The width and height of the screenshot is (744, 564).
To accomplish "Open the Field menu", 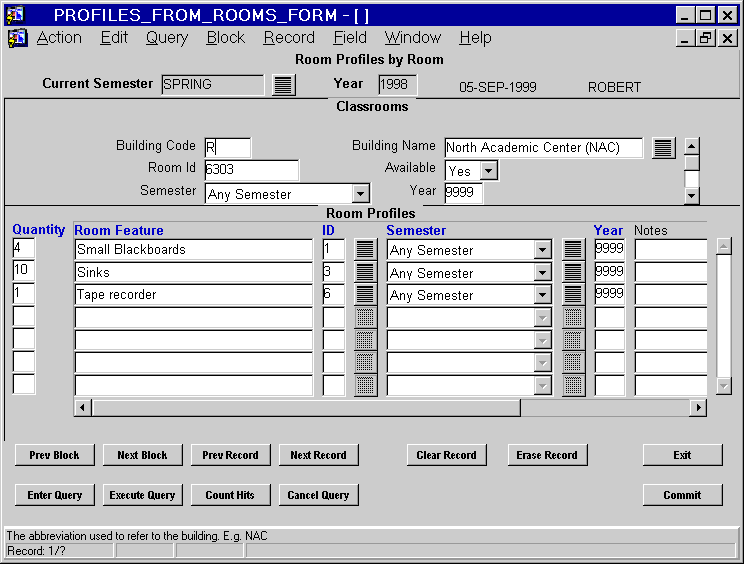I will pos(350,37).
